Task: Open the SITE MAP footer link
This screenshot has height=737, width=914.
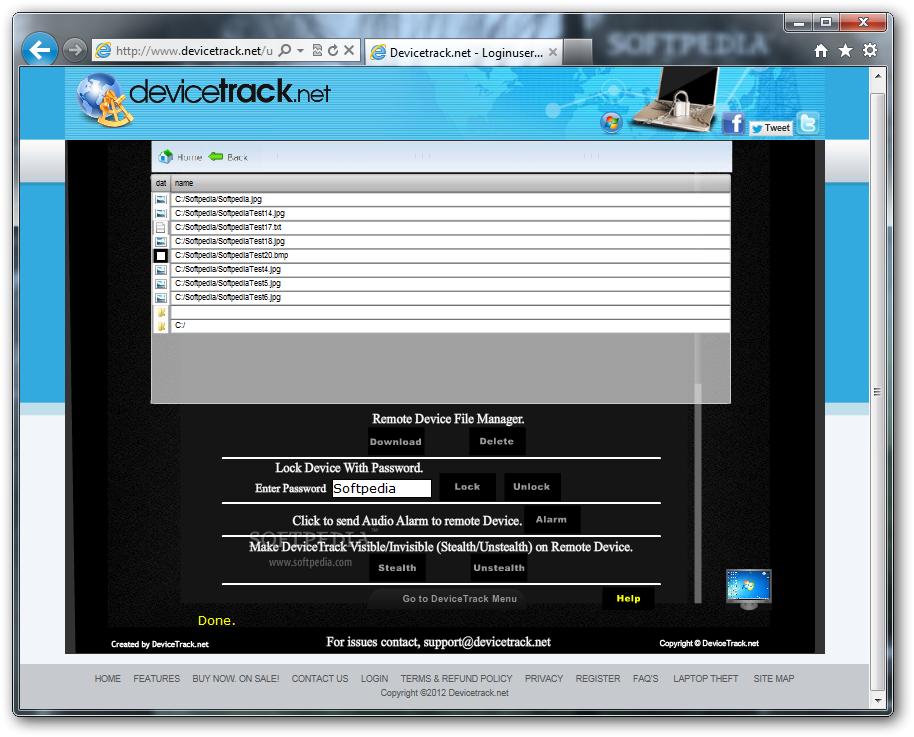Action: click(x=774, y=679)
